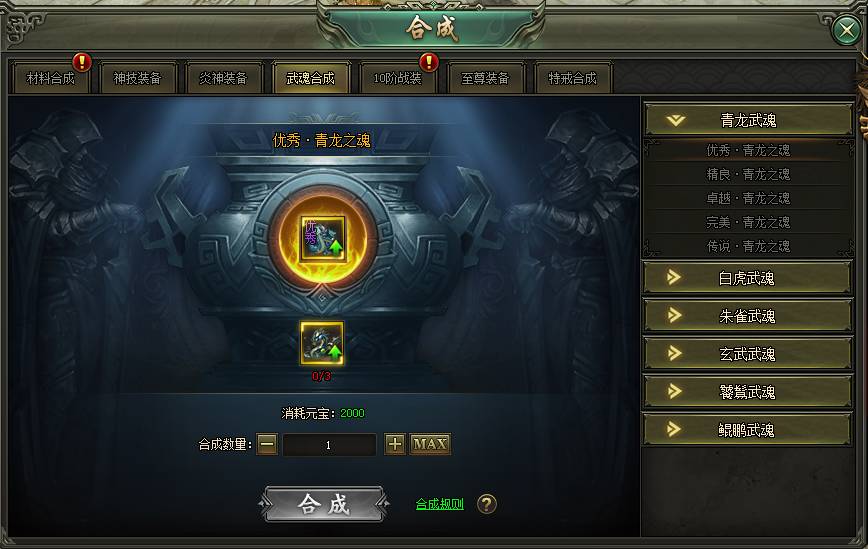The height and width of the screenshot is (549, 868).
Task: Click the red alert badge on 材料合成
Action: tap(82, 62)
